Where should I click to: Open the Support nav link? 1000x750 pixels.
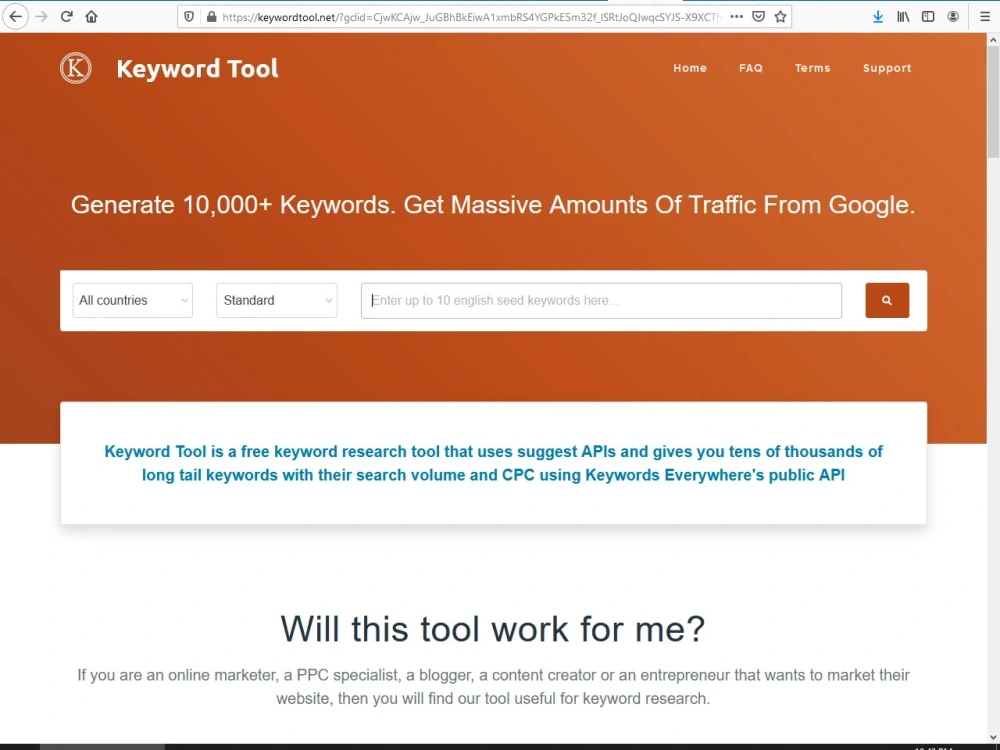[x=887, y=68]
